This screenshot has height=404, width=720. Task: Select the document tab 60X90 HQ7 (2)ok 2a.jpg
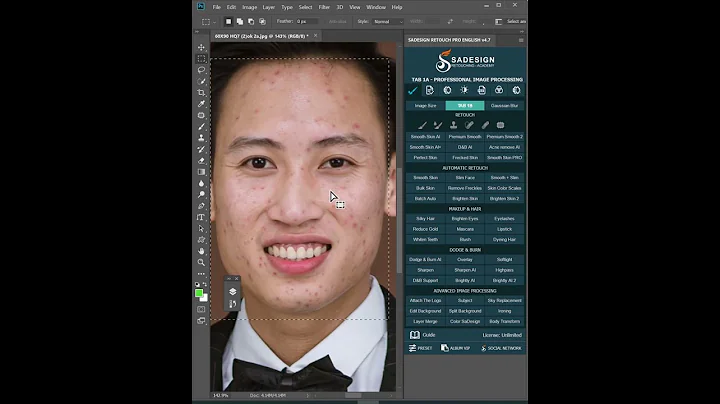pos(261,36)
